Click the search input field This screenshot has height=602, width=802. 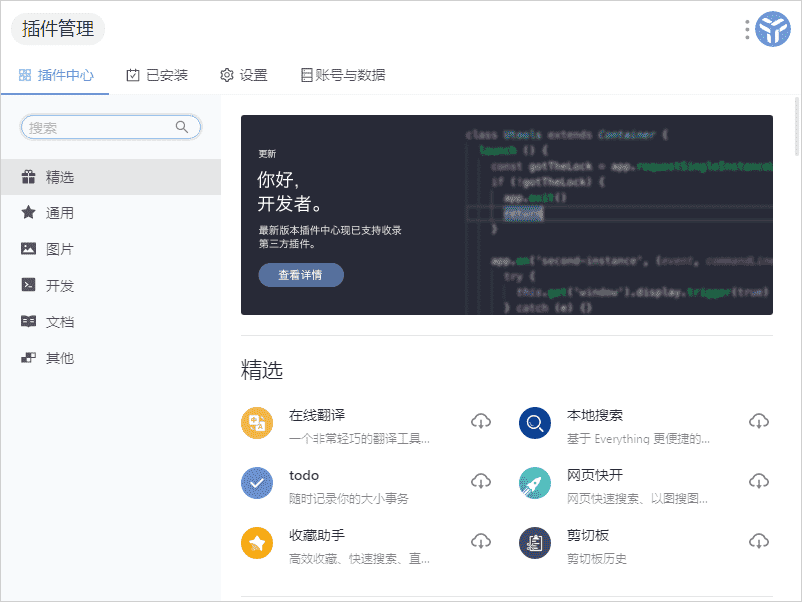coord(110,127)
